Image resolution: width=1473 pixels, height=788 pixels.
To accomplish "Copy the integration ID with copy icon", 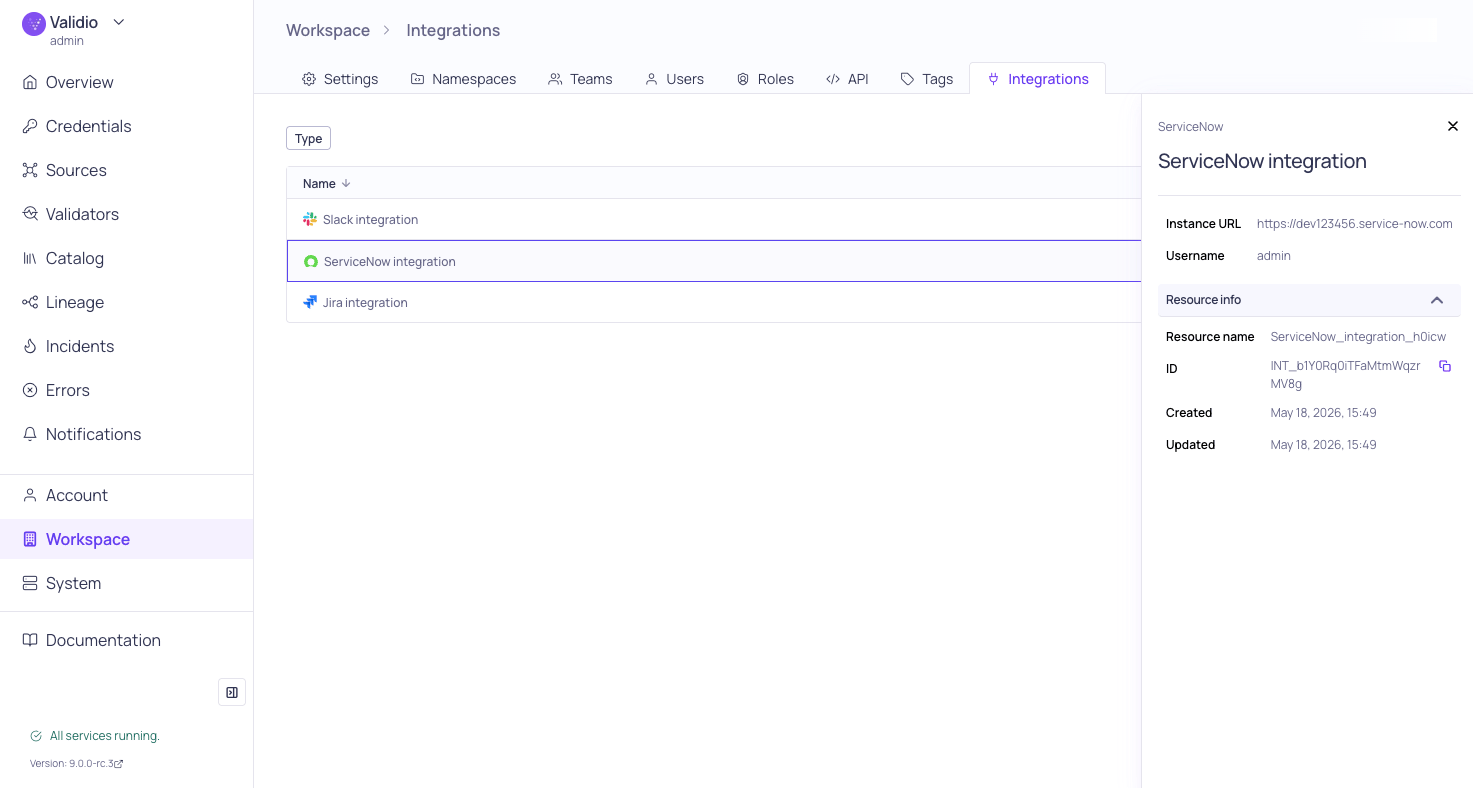I will [1445, 366].
